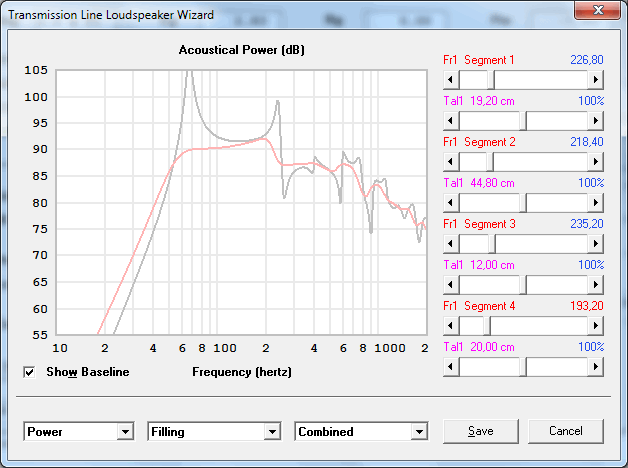Click the Fr1 Segment 2 label

click(x=479, y=142)
